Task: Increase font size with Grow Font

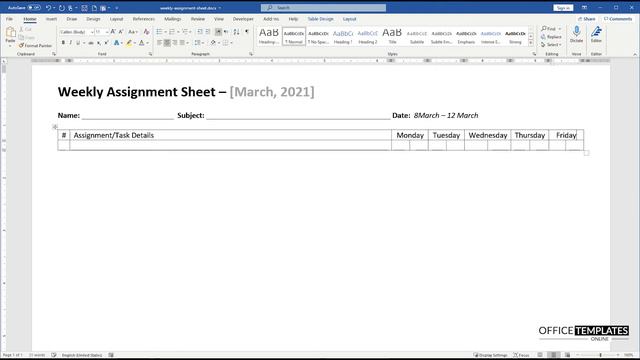Action: [x=113, y=32]
